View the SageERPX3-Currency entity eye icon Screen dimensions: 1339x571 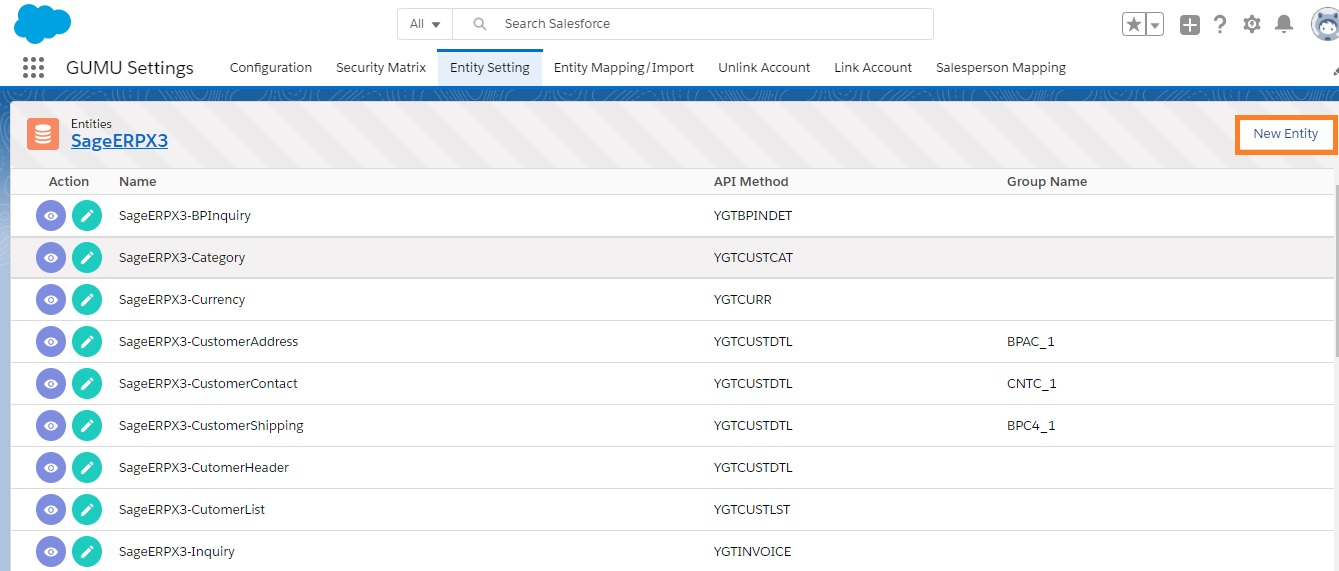[x=51, y=299]
